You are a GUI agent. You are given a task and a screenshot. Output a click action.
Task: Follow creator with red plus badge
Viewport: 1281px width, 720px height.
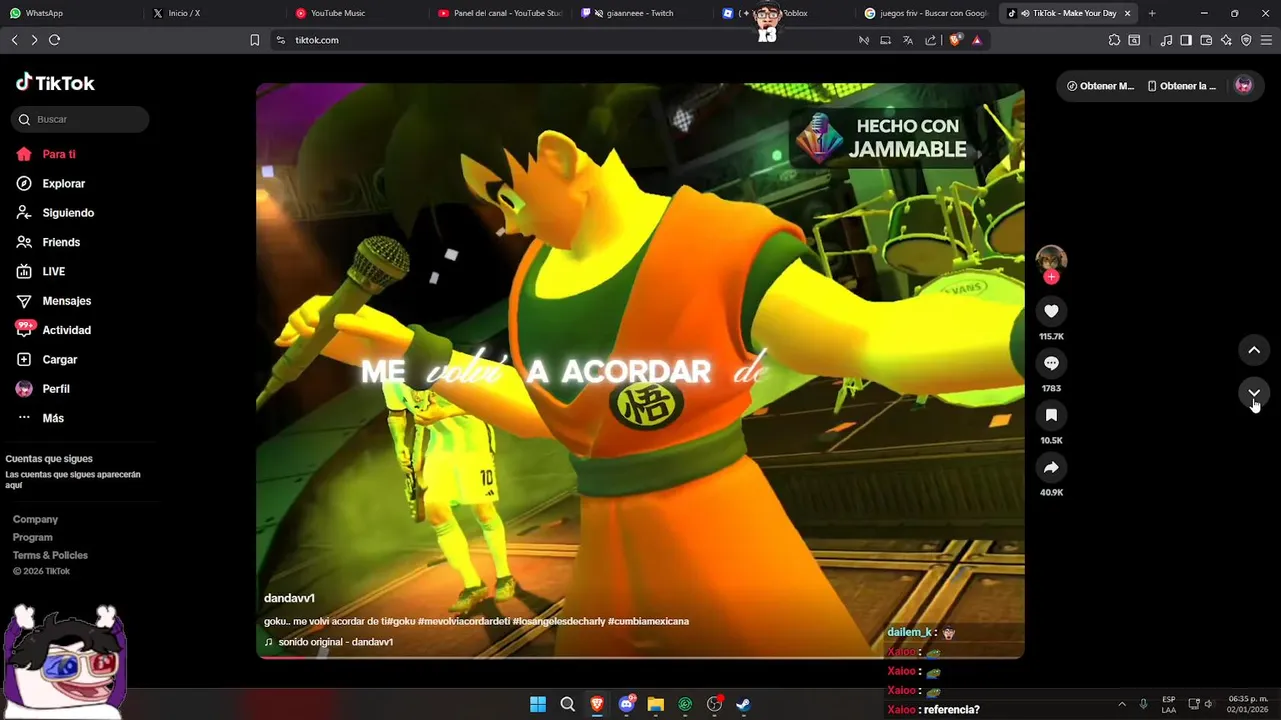1051,277
